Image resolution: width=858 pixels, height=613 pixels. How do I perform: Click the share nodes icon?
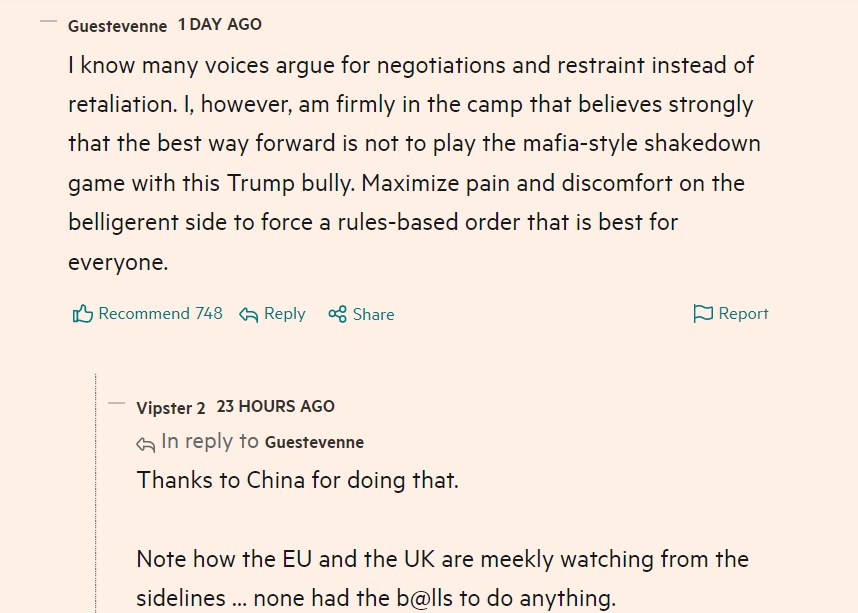pos(338,314)
